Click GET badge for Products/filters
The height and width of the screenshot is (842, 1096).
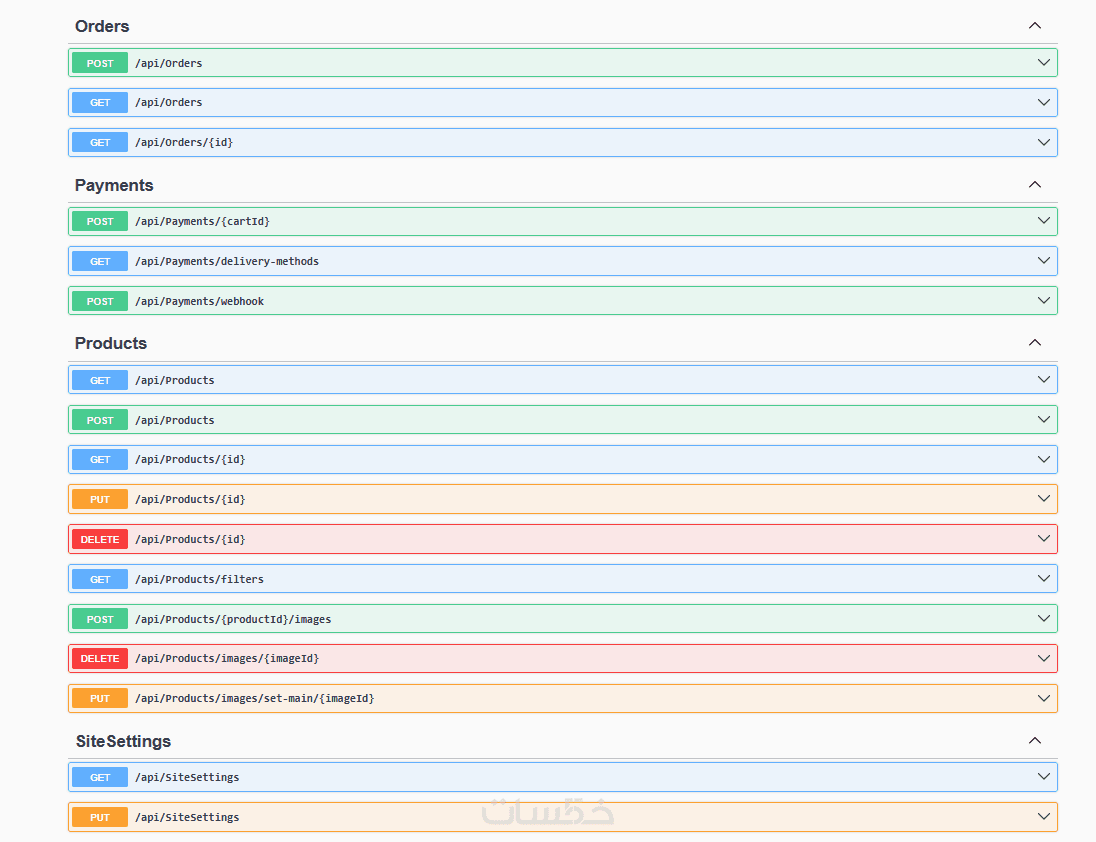coord(100,579)
